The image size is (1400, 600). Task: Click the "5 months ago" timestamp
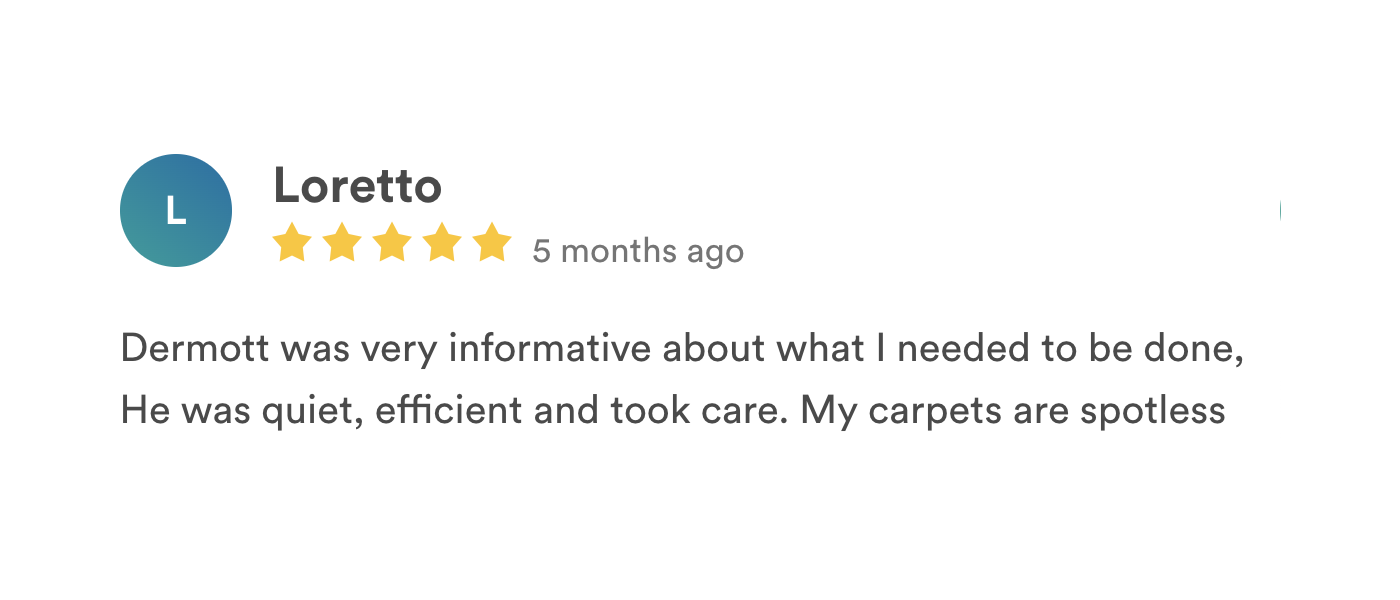click(638, 250)
